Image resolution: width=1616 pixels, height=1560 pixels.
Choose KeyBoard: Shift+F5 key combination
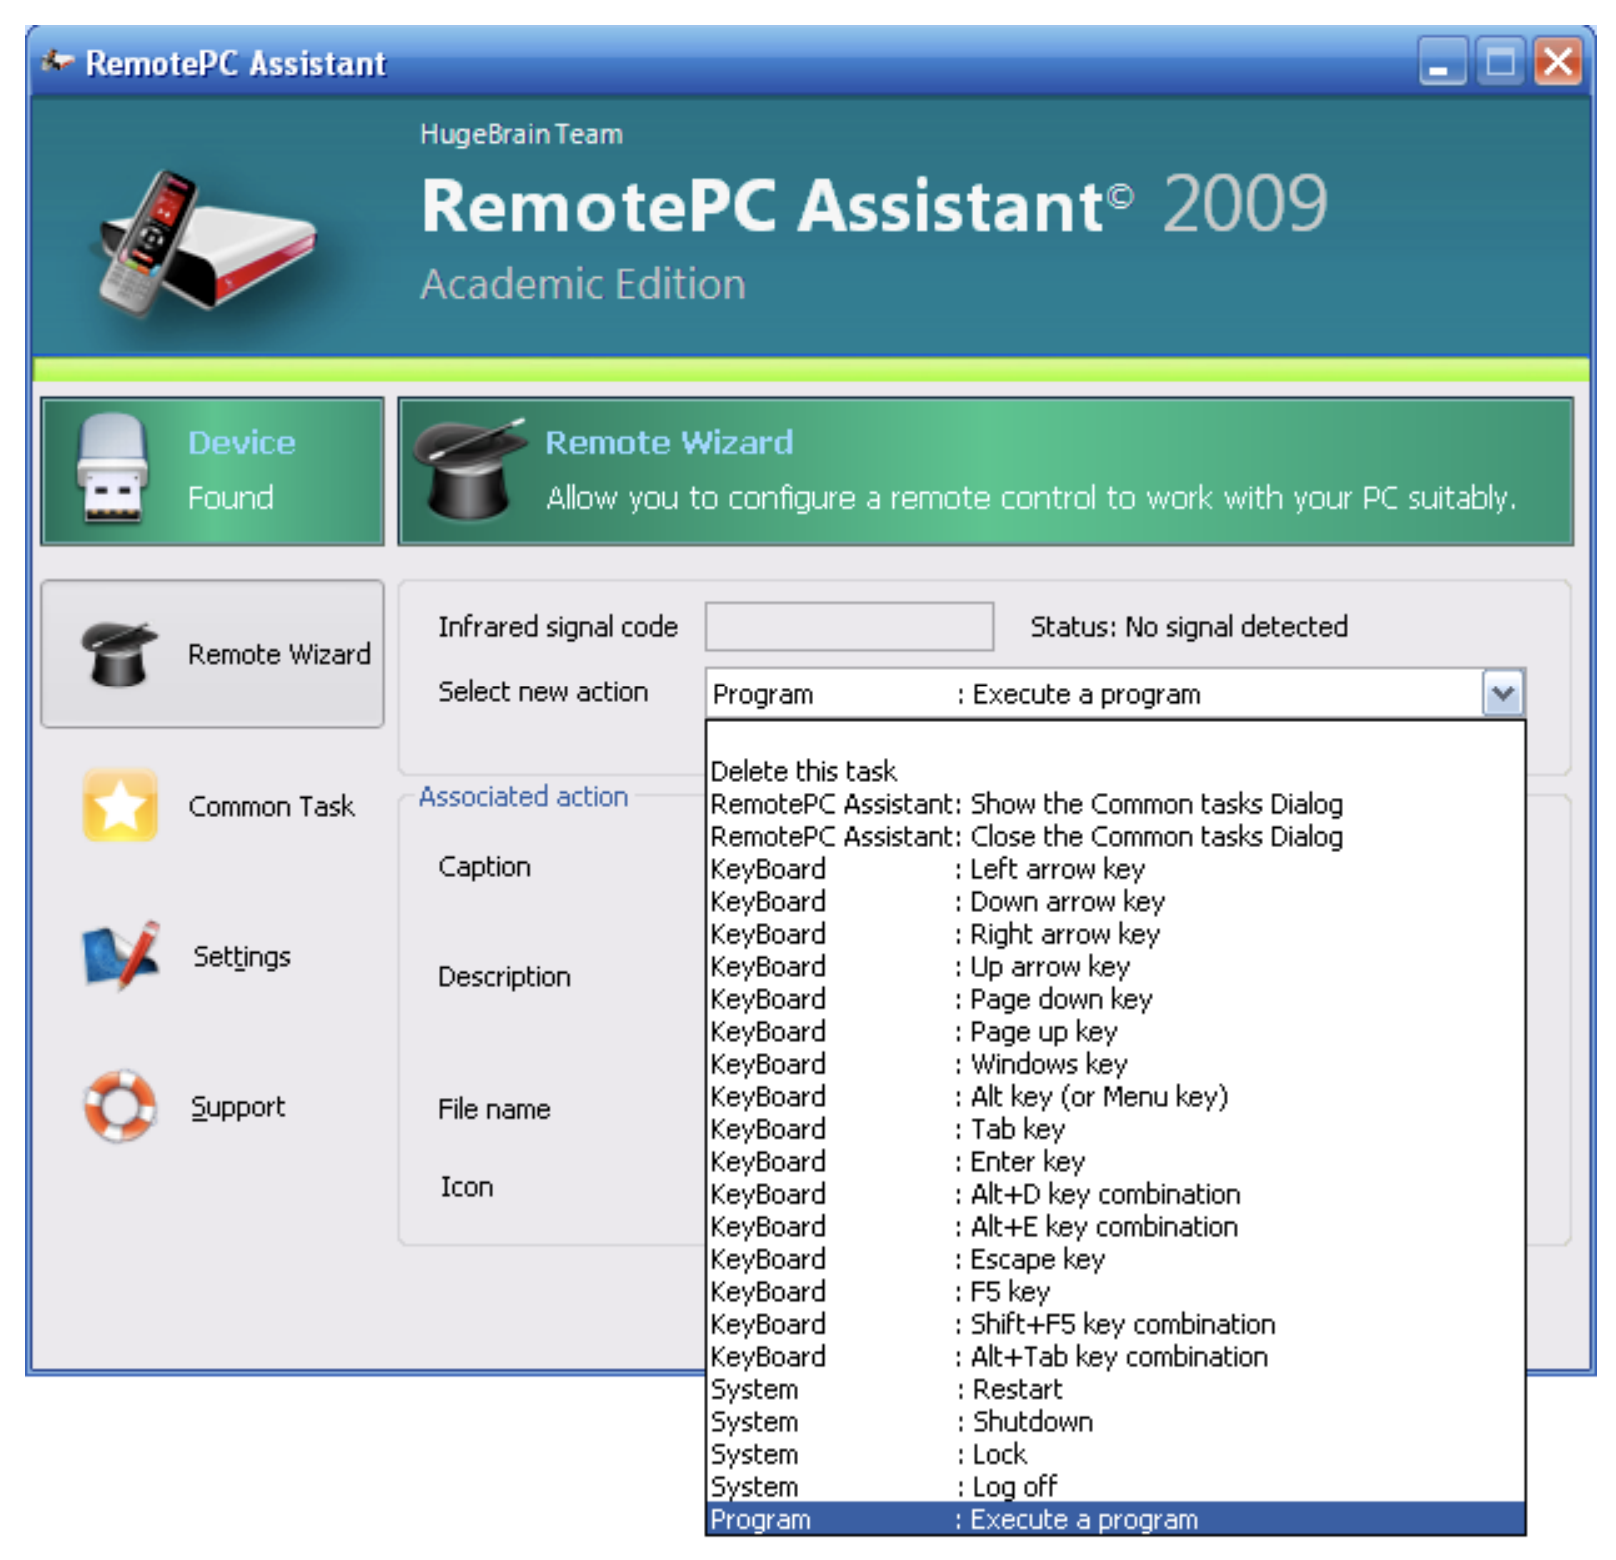point(1115,1324)
